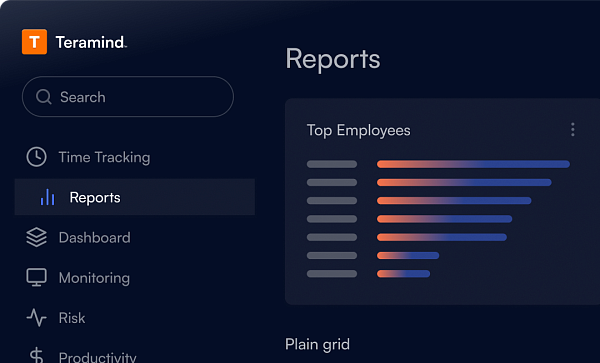Click the Top Employees card title

[x=359, y=130]
